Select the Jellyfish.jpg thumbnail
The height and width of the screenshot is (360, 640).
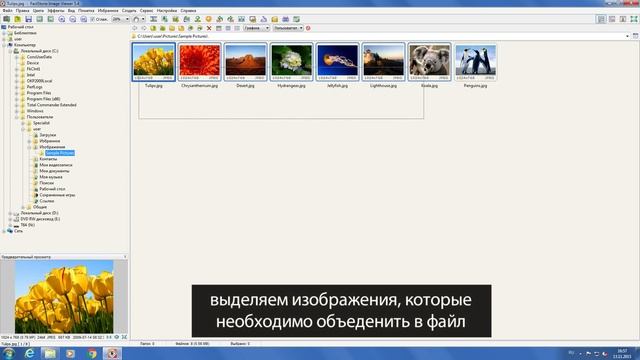coord(338,62)
